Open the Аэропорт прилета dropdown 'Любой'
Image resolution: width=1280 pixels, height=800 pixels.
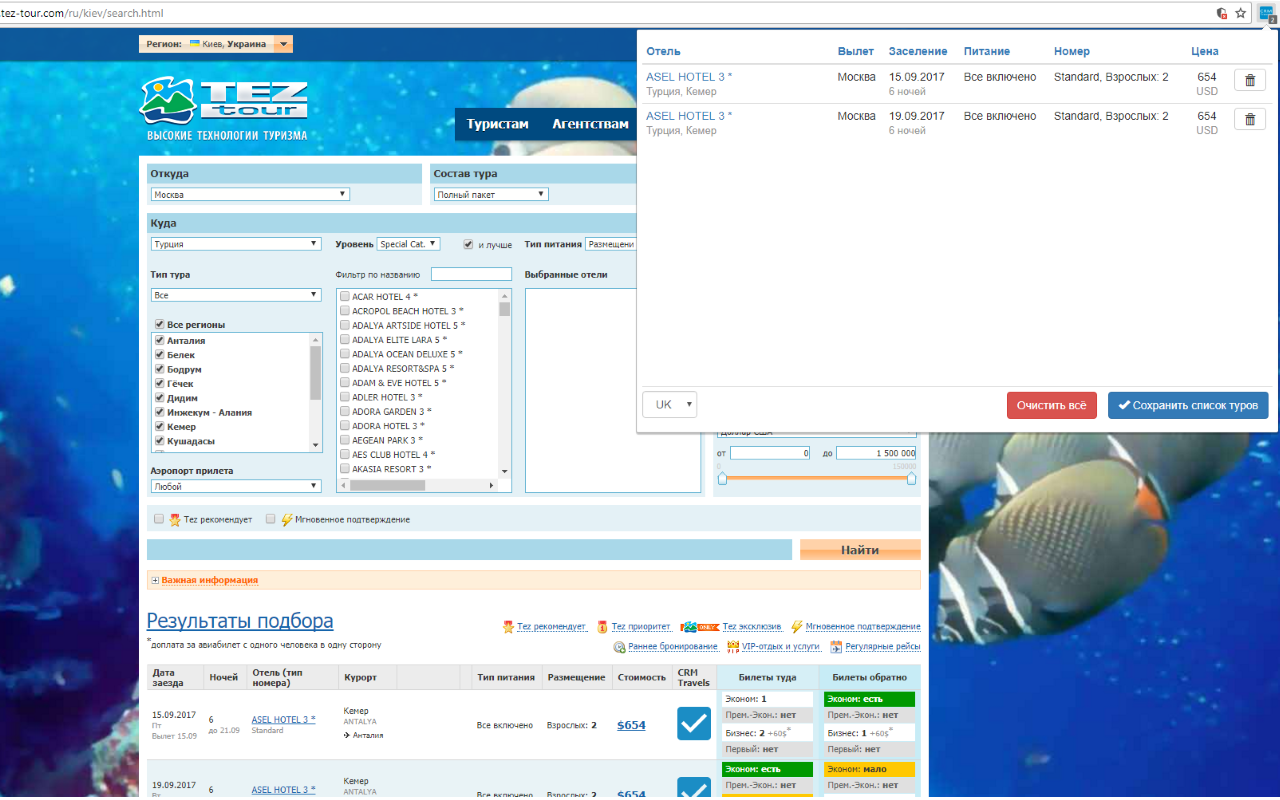236,486
